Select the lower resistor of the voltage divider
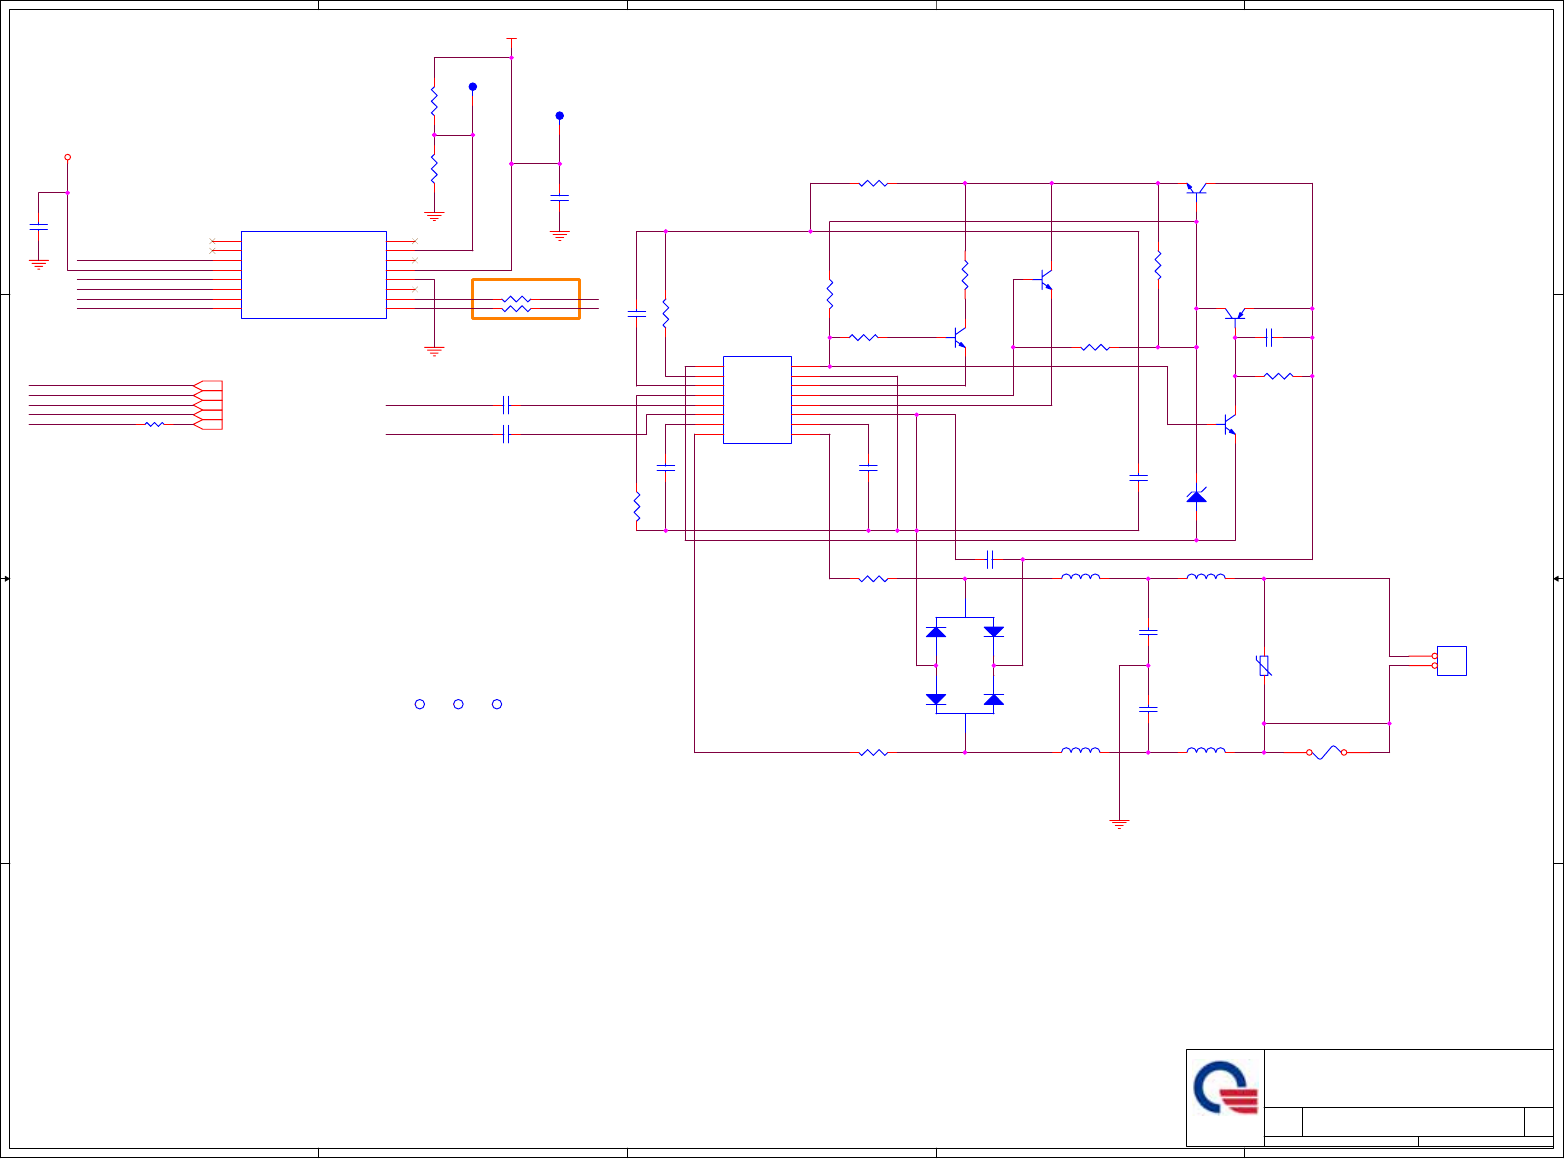The width and height of the screenshot is (1564, 1159). point(434,169)
